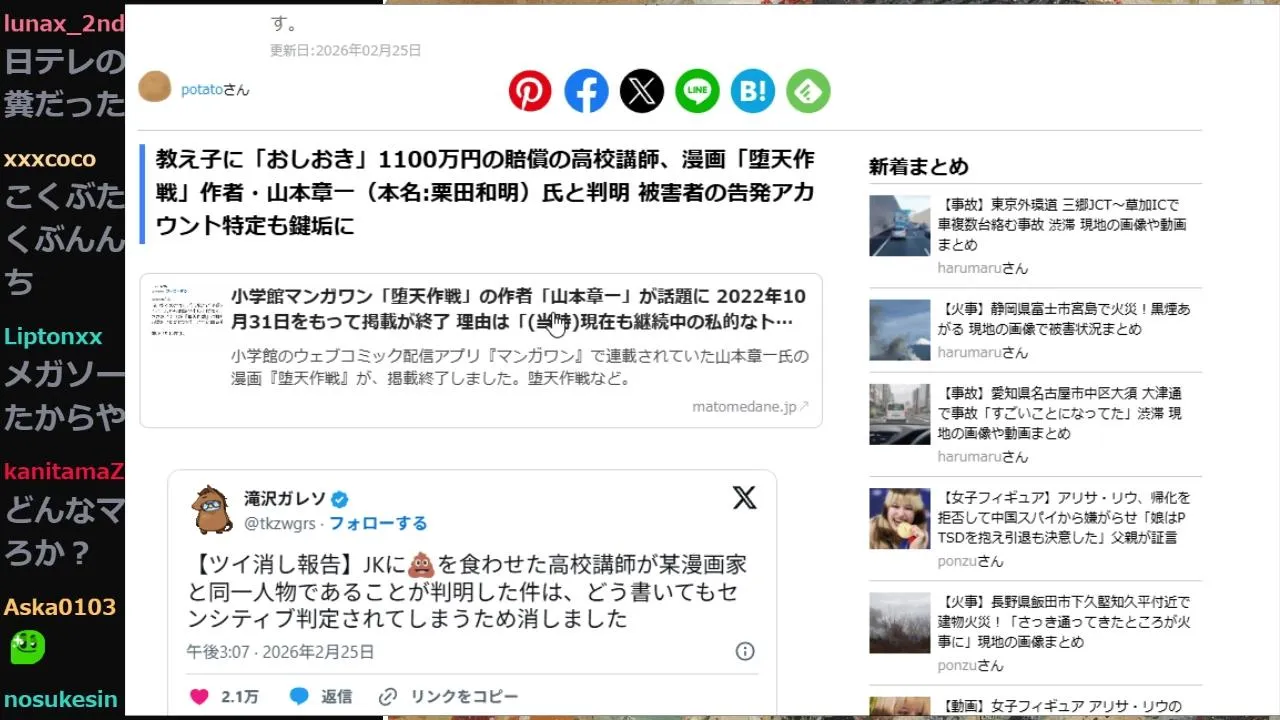
Task: Share the article on X
Action: pyautogui.click(x=642, y=91)
